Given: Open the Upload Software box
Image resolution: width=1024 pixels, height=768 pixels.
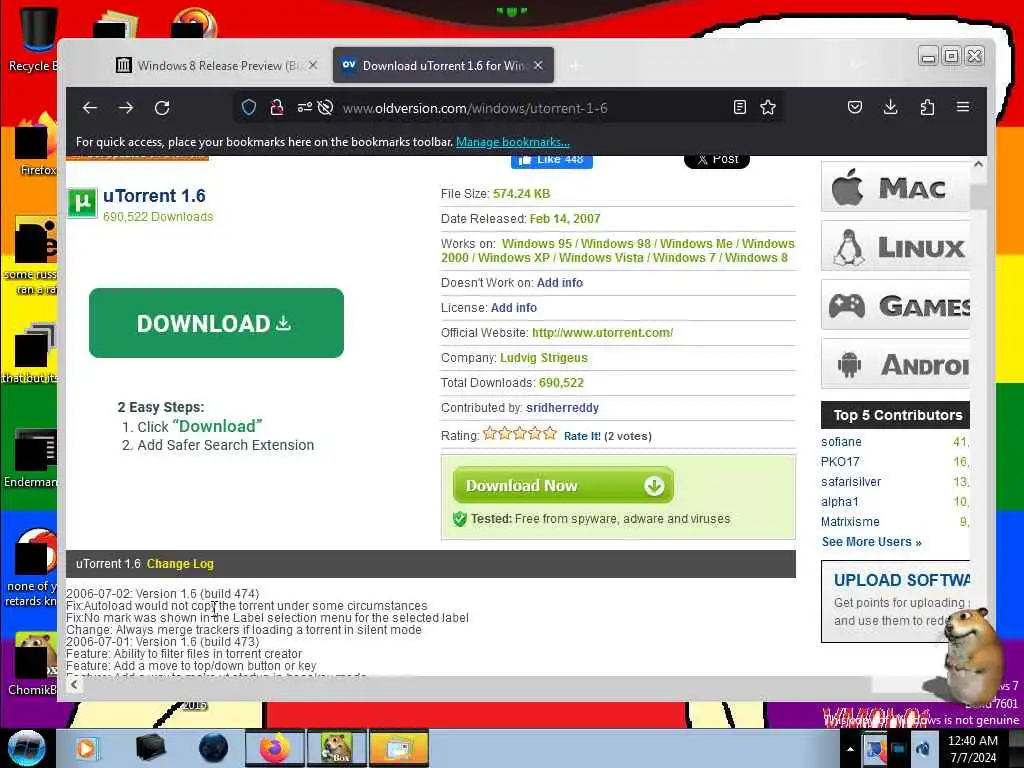Looking at the screenshot, I should pos(895,601).
